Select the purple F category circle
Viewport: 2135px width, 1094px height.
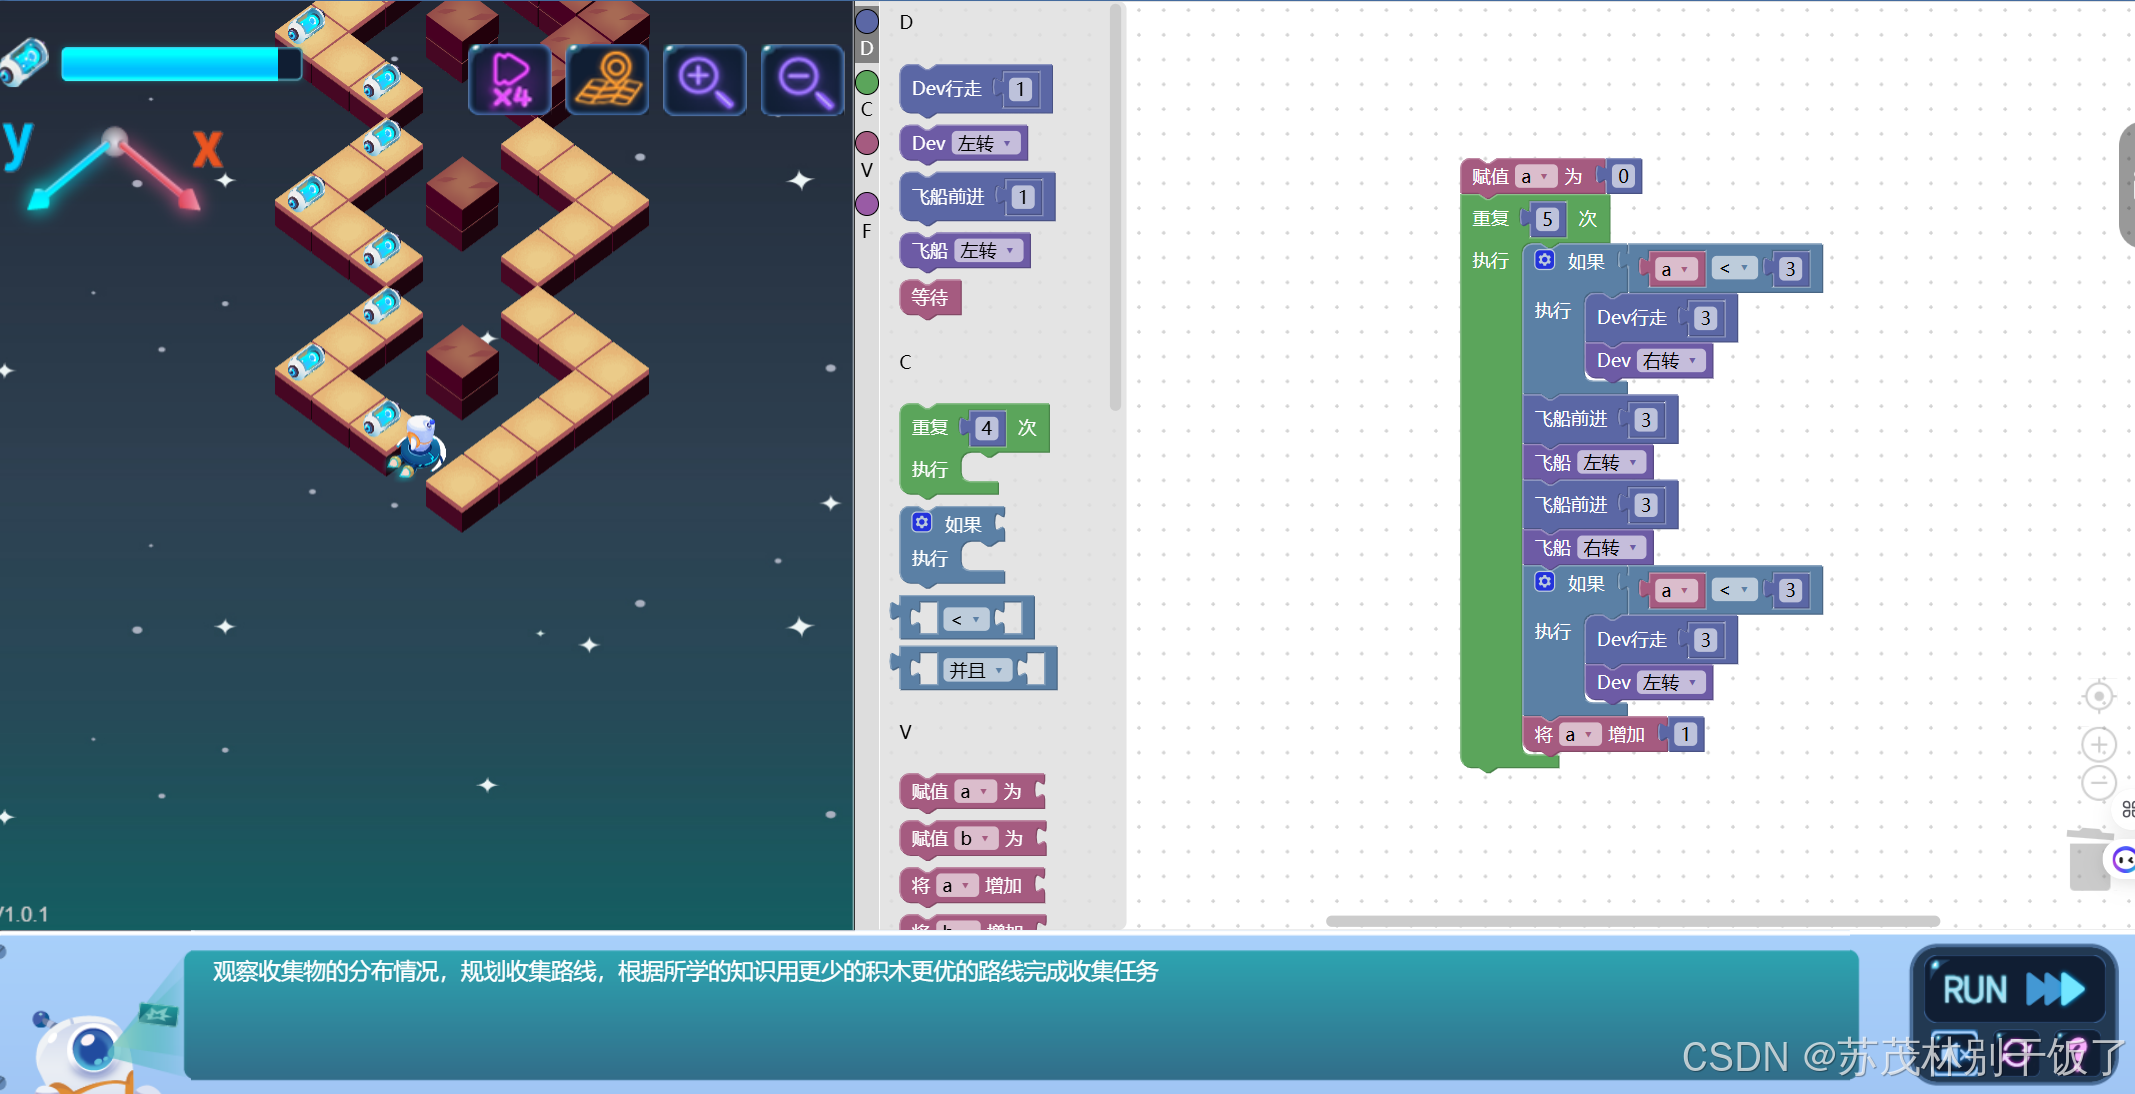point(867,204)
